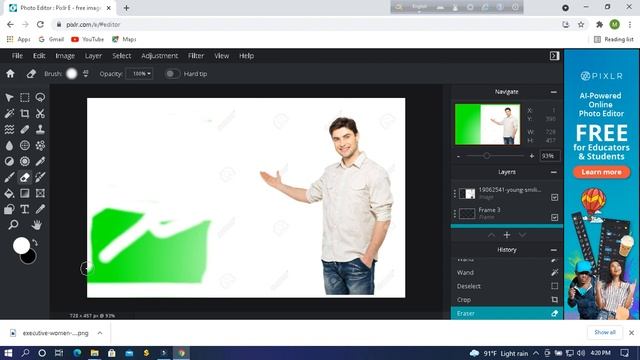Select the Arrange arrow tool
640x360 pixels.
[9, 98]
